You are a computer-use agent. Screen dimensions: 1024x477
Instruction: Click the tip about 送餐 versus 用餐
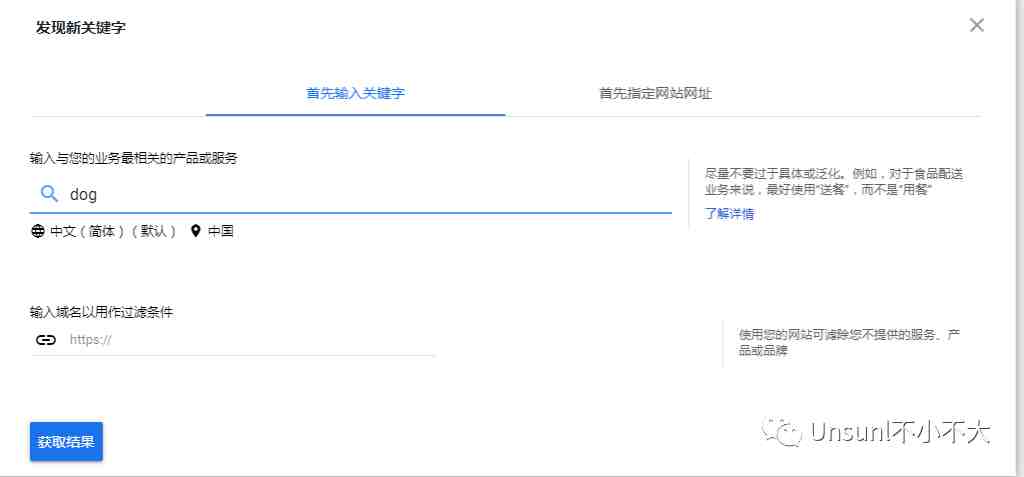(834, 182)
